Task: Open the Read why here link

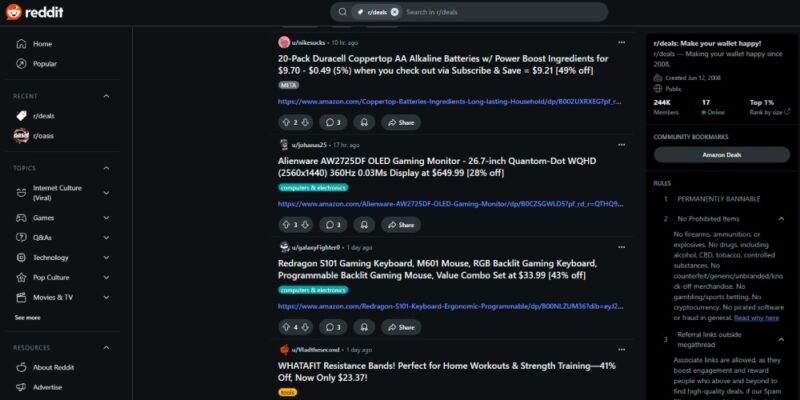Action: click(x=756, y=318)
